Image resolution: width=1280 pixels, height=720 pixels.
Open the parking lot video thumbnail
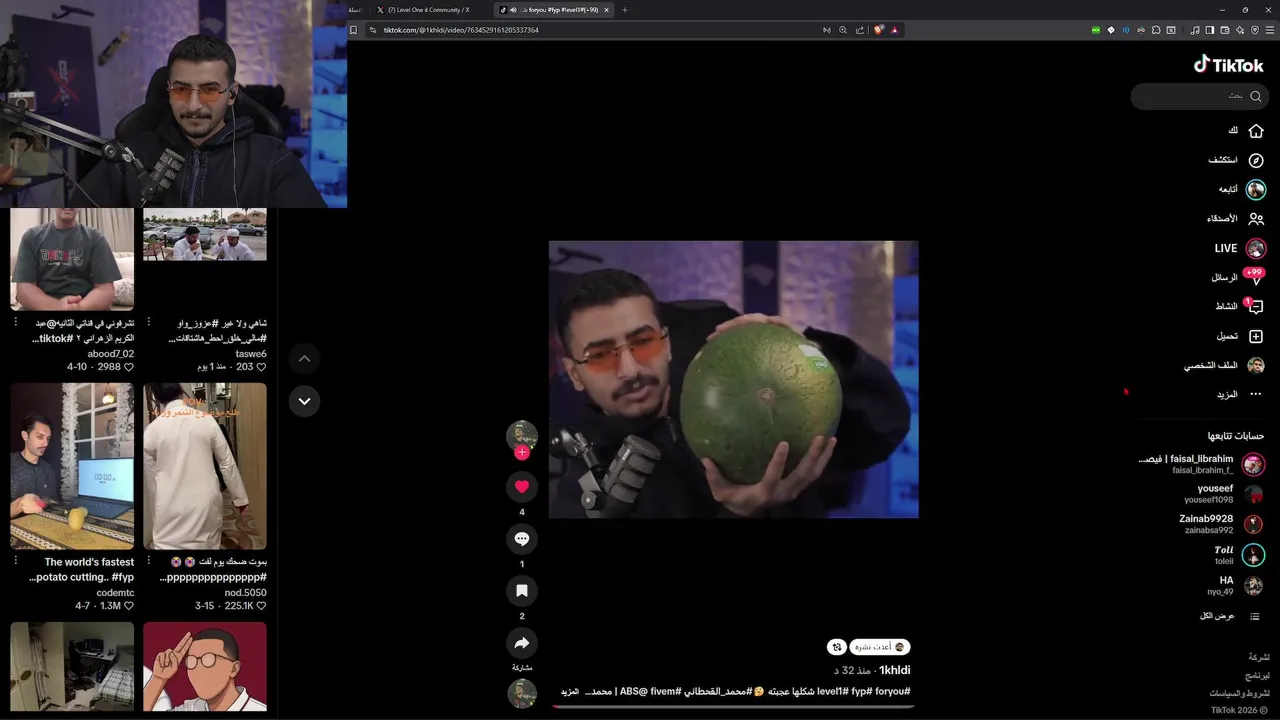[x=205, y=234]
